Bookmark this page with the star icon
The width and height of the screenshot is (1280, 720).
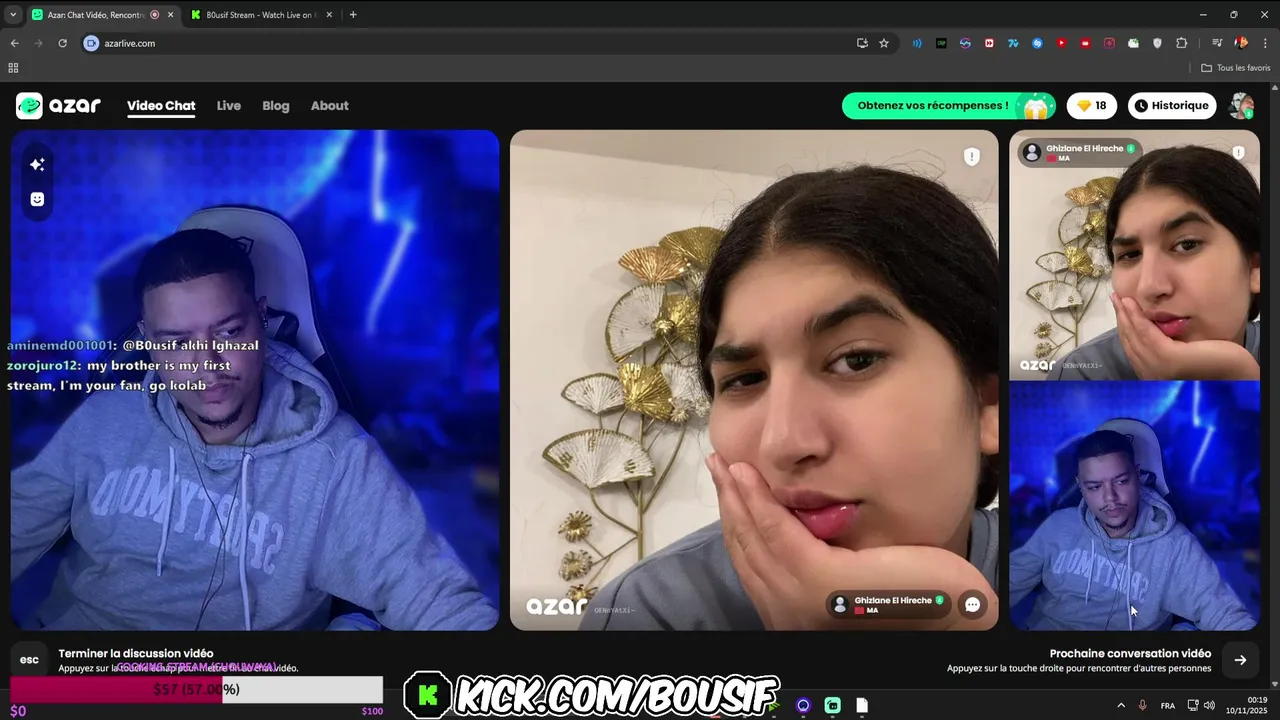tap(884, 43)
